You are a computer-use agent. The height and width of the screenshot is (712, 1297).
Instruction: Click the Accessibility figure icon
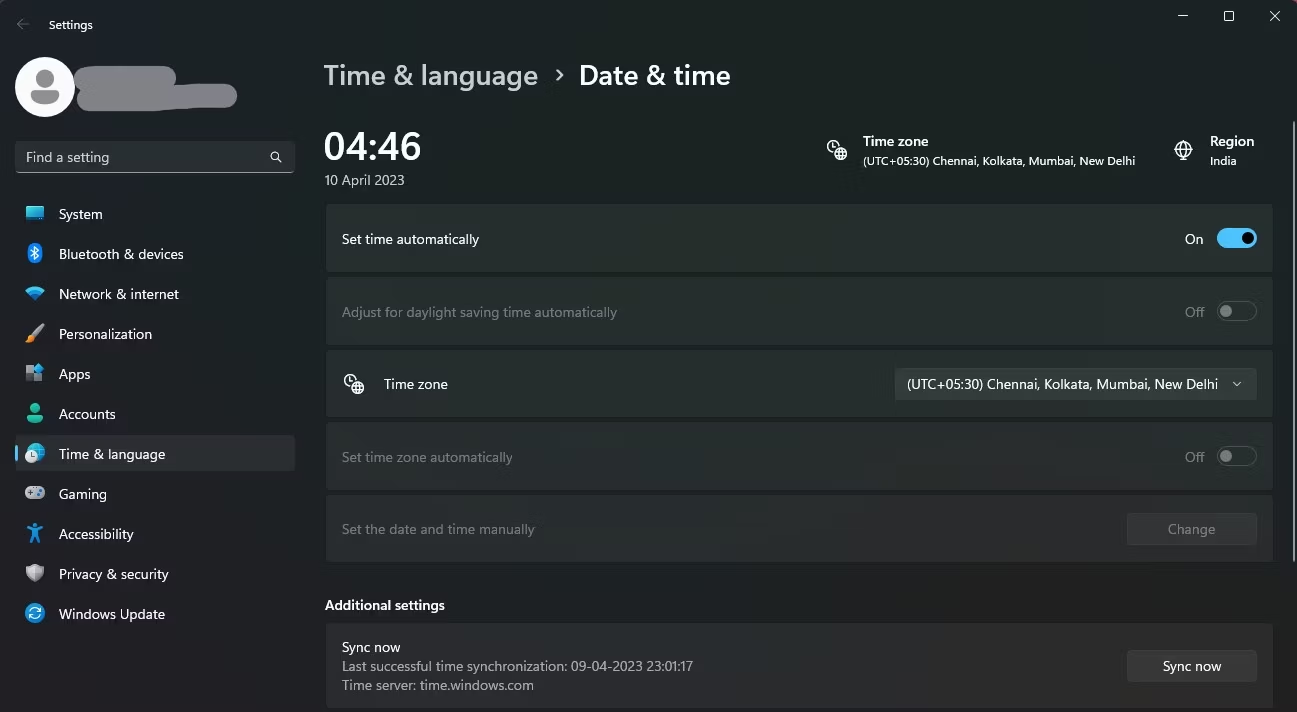click(x=35, y=534)
